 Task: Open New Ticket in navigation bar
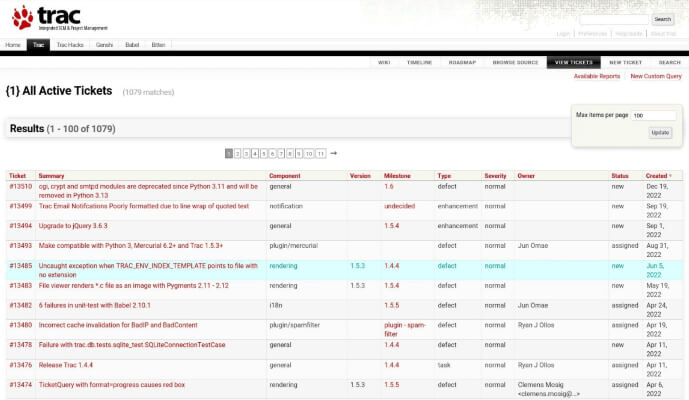(625, 62)
